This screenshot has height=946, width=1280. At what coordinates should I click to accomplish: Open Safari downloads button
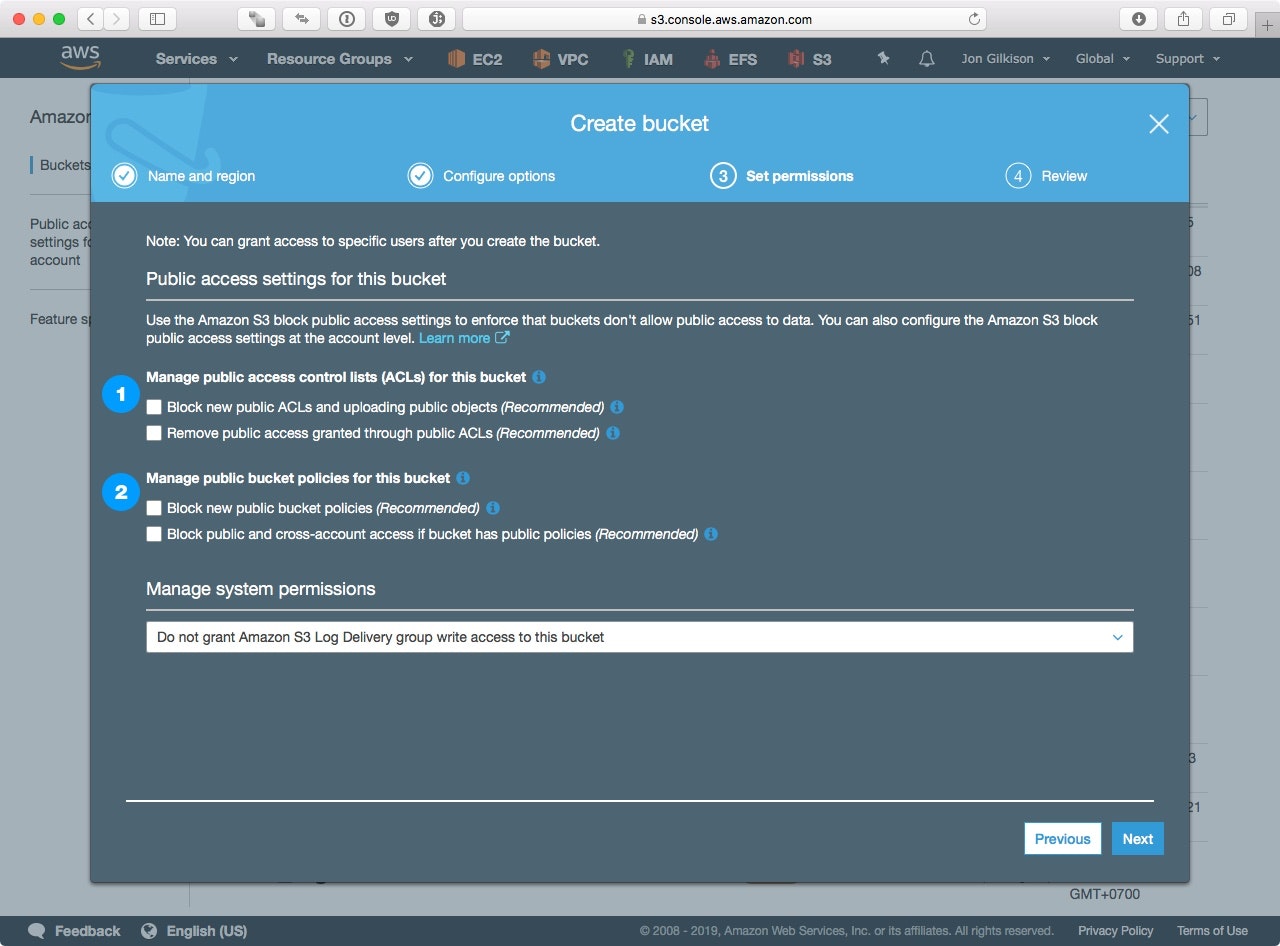(x=1139, y=19)
